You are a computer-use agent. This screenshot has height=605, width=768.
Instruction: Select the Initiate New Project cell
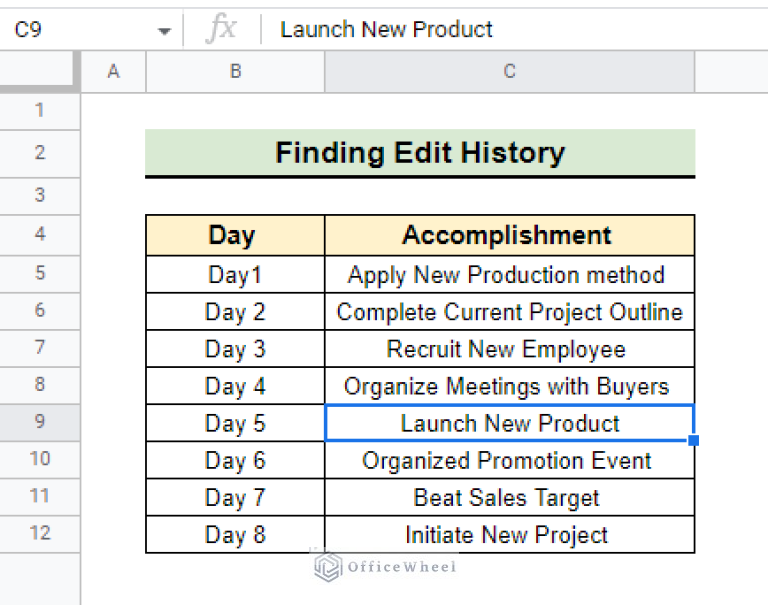pyautogui.click(x=509, y=534)
